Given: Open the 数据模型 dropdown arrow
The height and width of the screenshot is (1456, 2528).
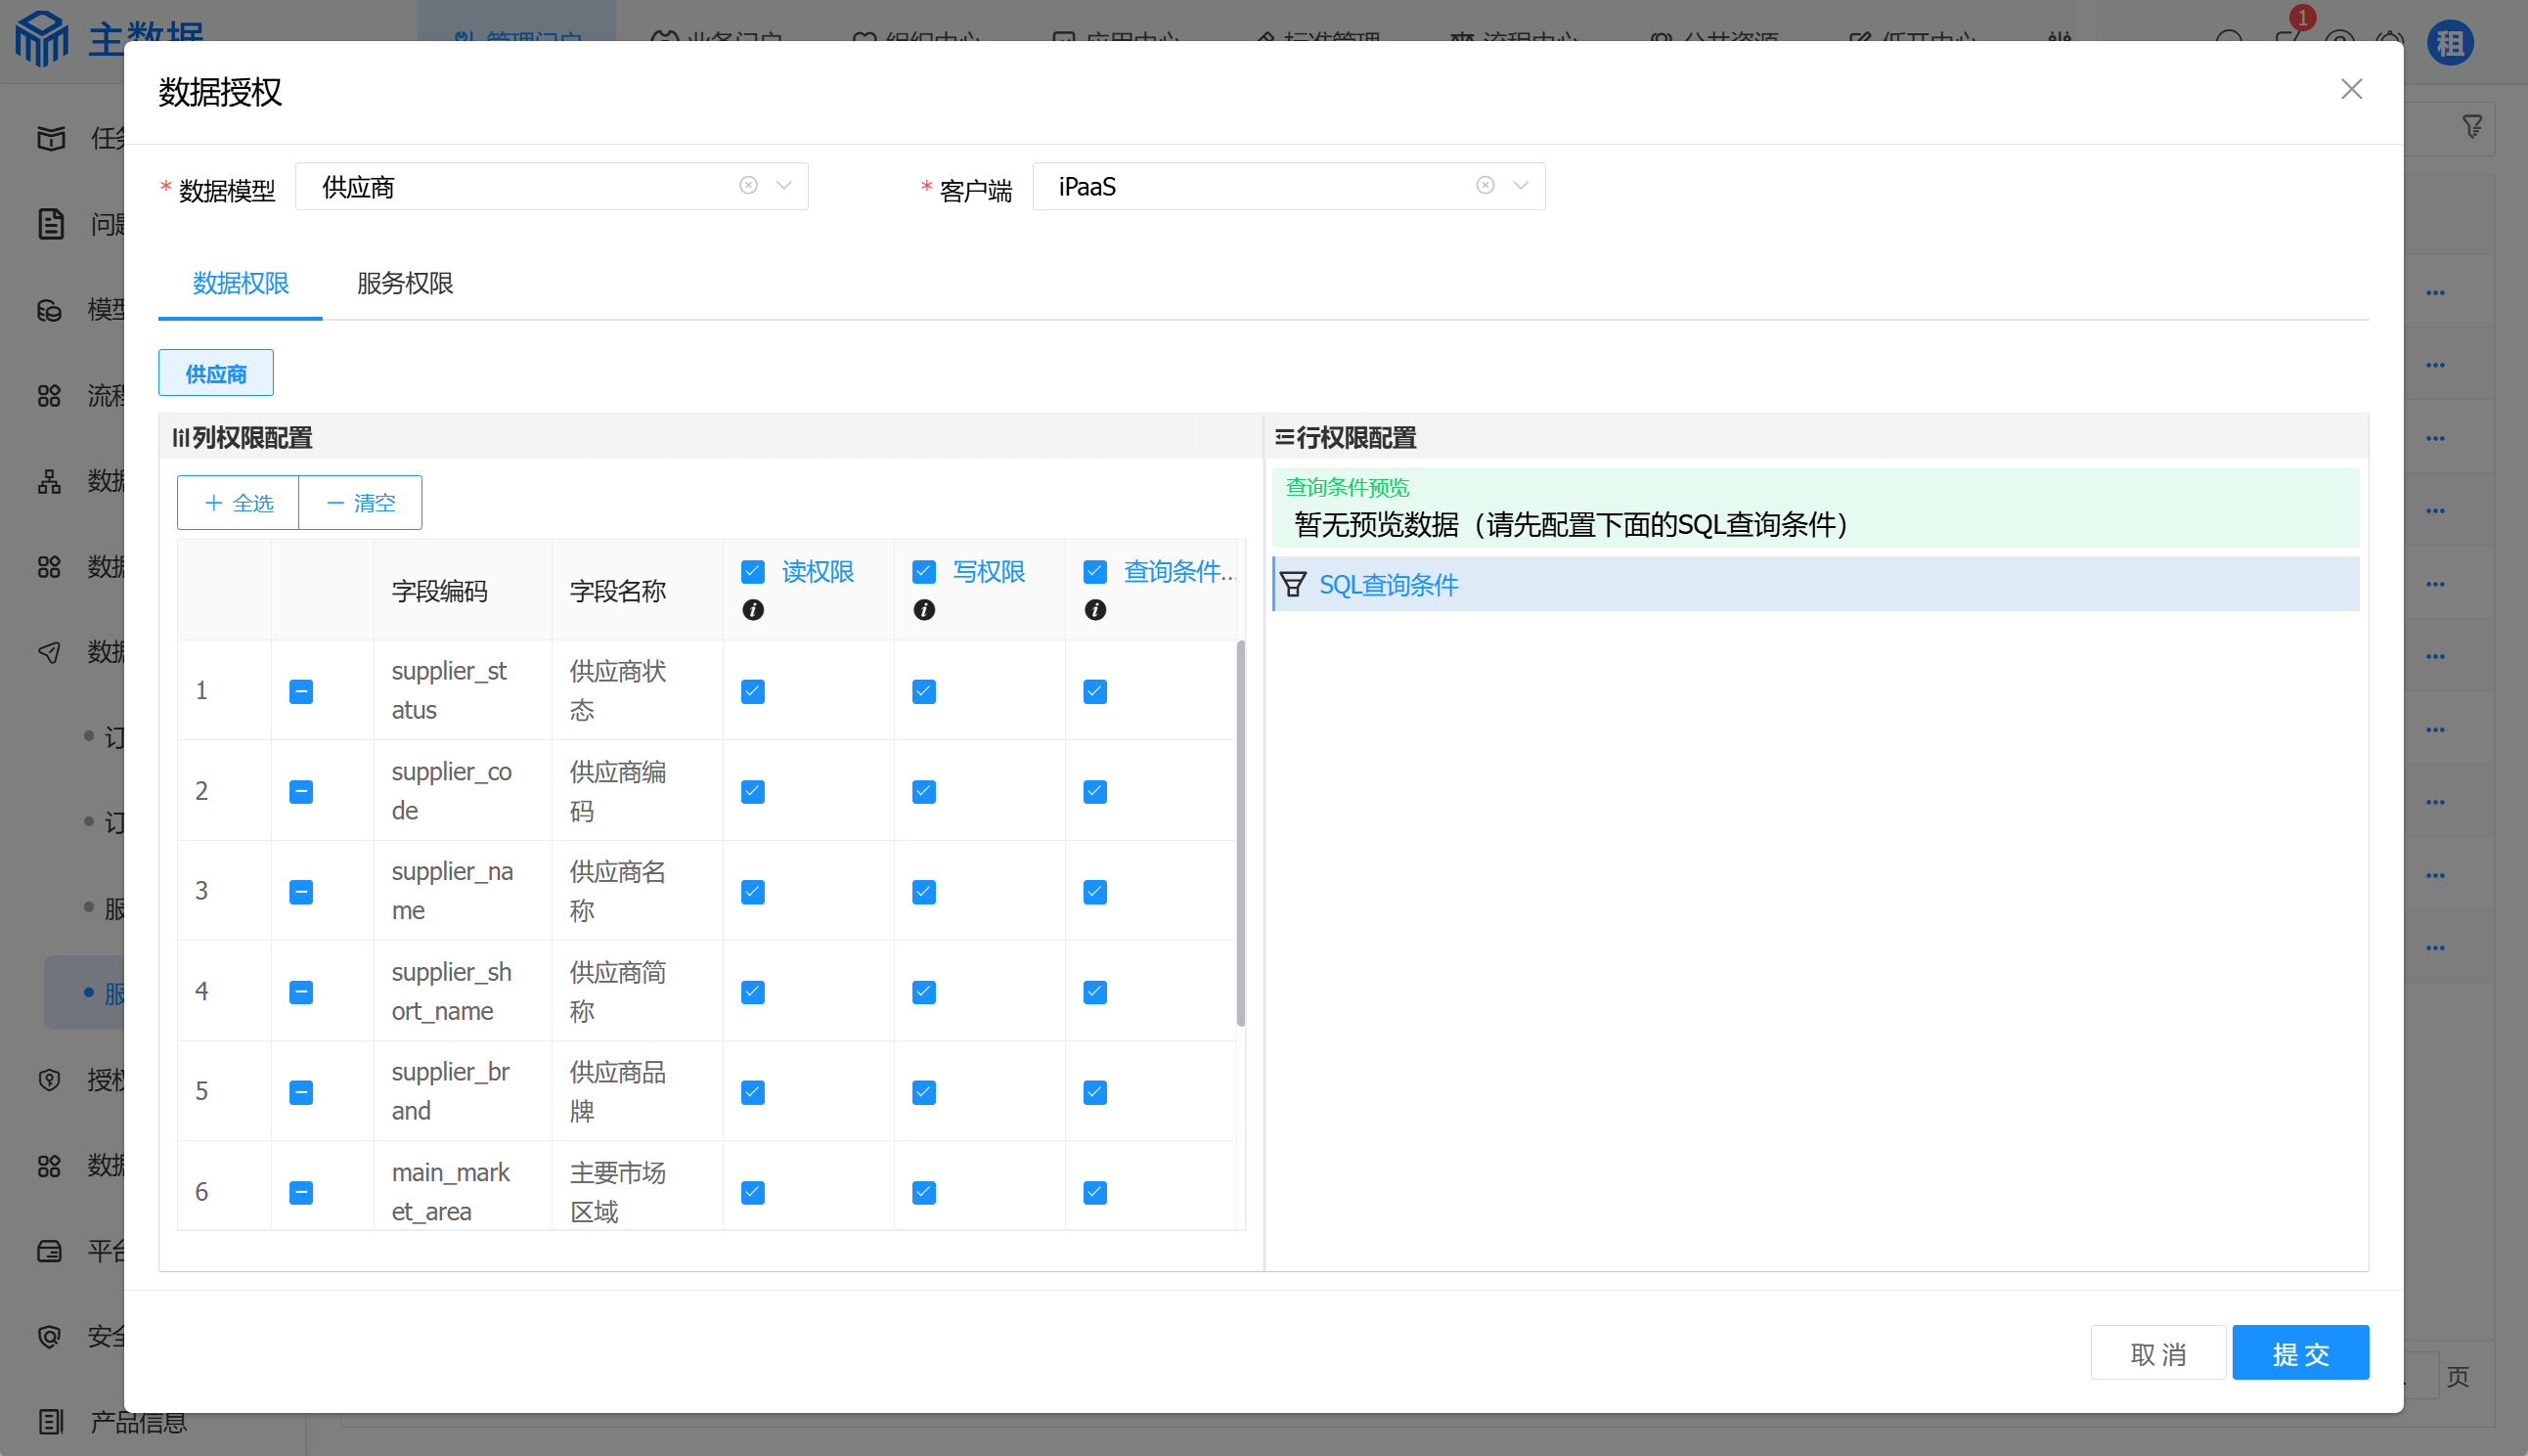Looking at the screenshot, I should click(x=784, y=186).
